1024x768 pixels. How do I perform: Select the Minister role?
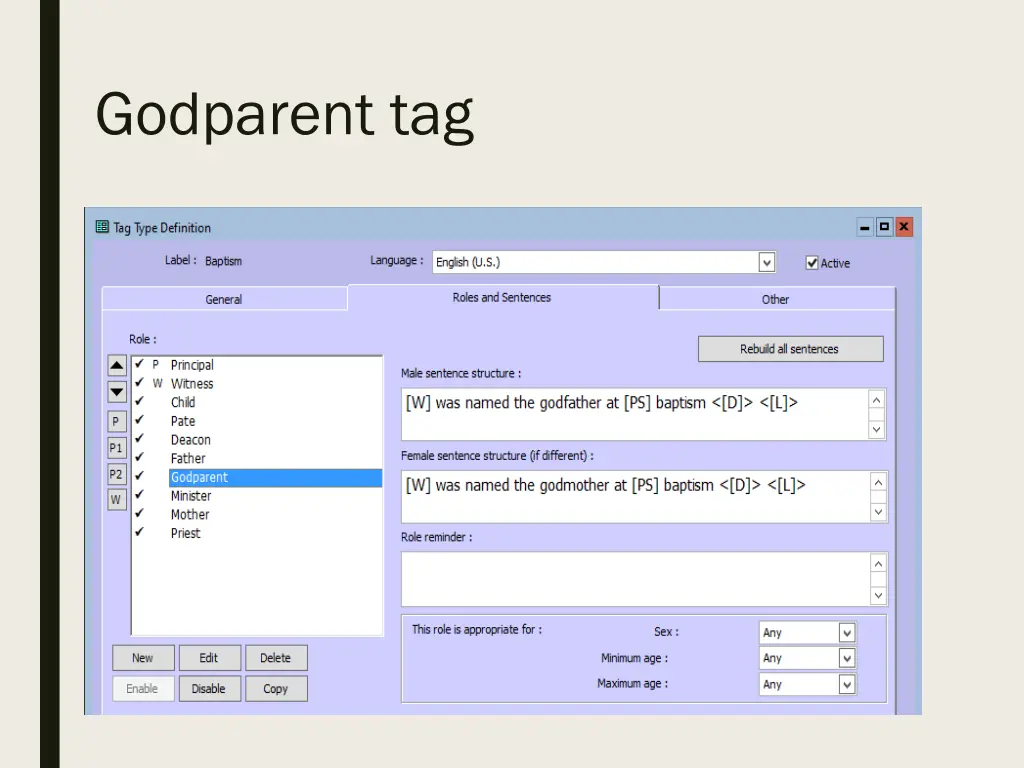(x=191, y=496)
